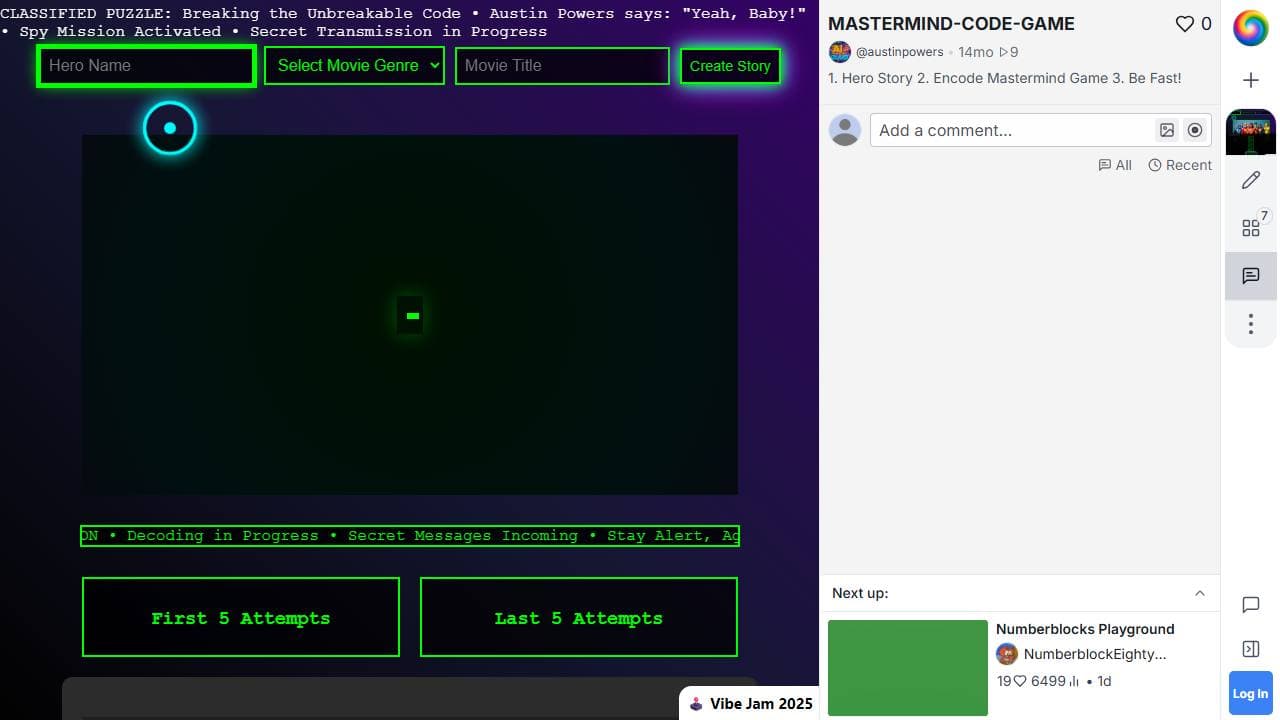Toggle the comments panel icon in the sidebar
This screenshot has height=720, width=1280.
(1250, 276)
